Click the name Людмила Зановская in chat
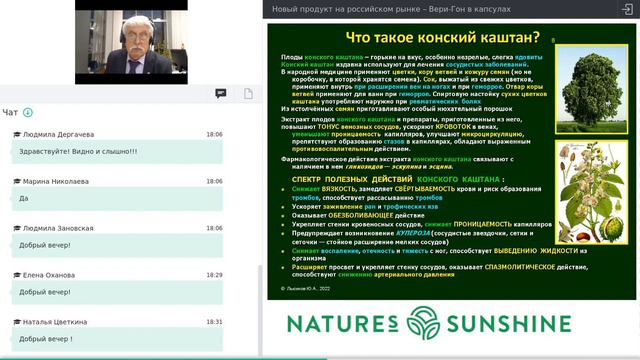640x360 pixels. click(x=58, y=228)
